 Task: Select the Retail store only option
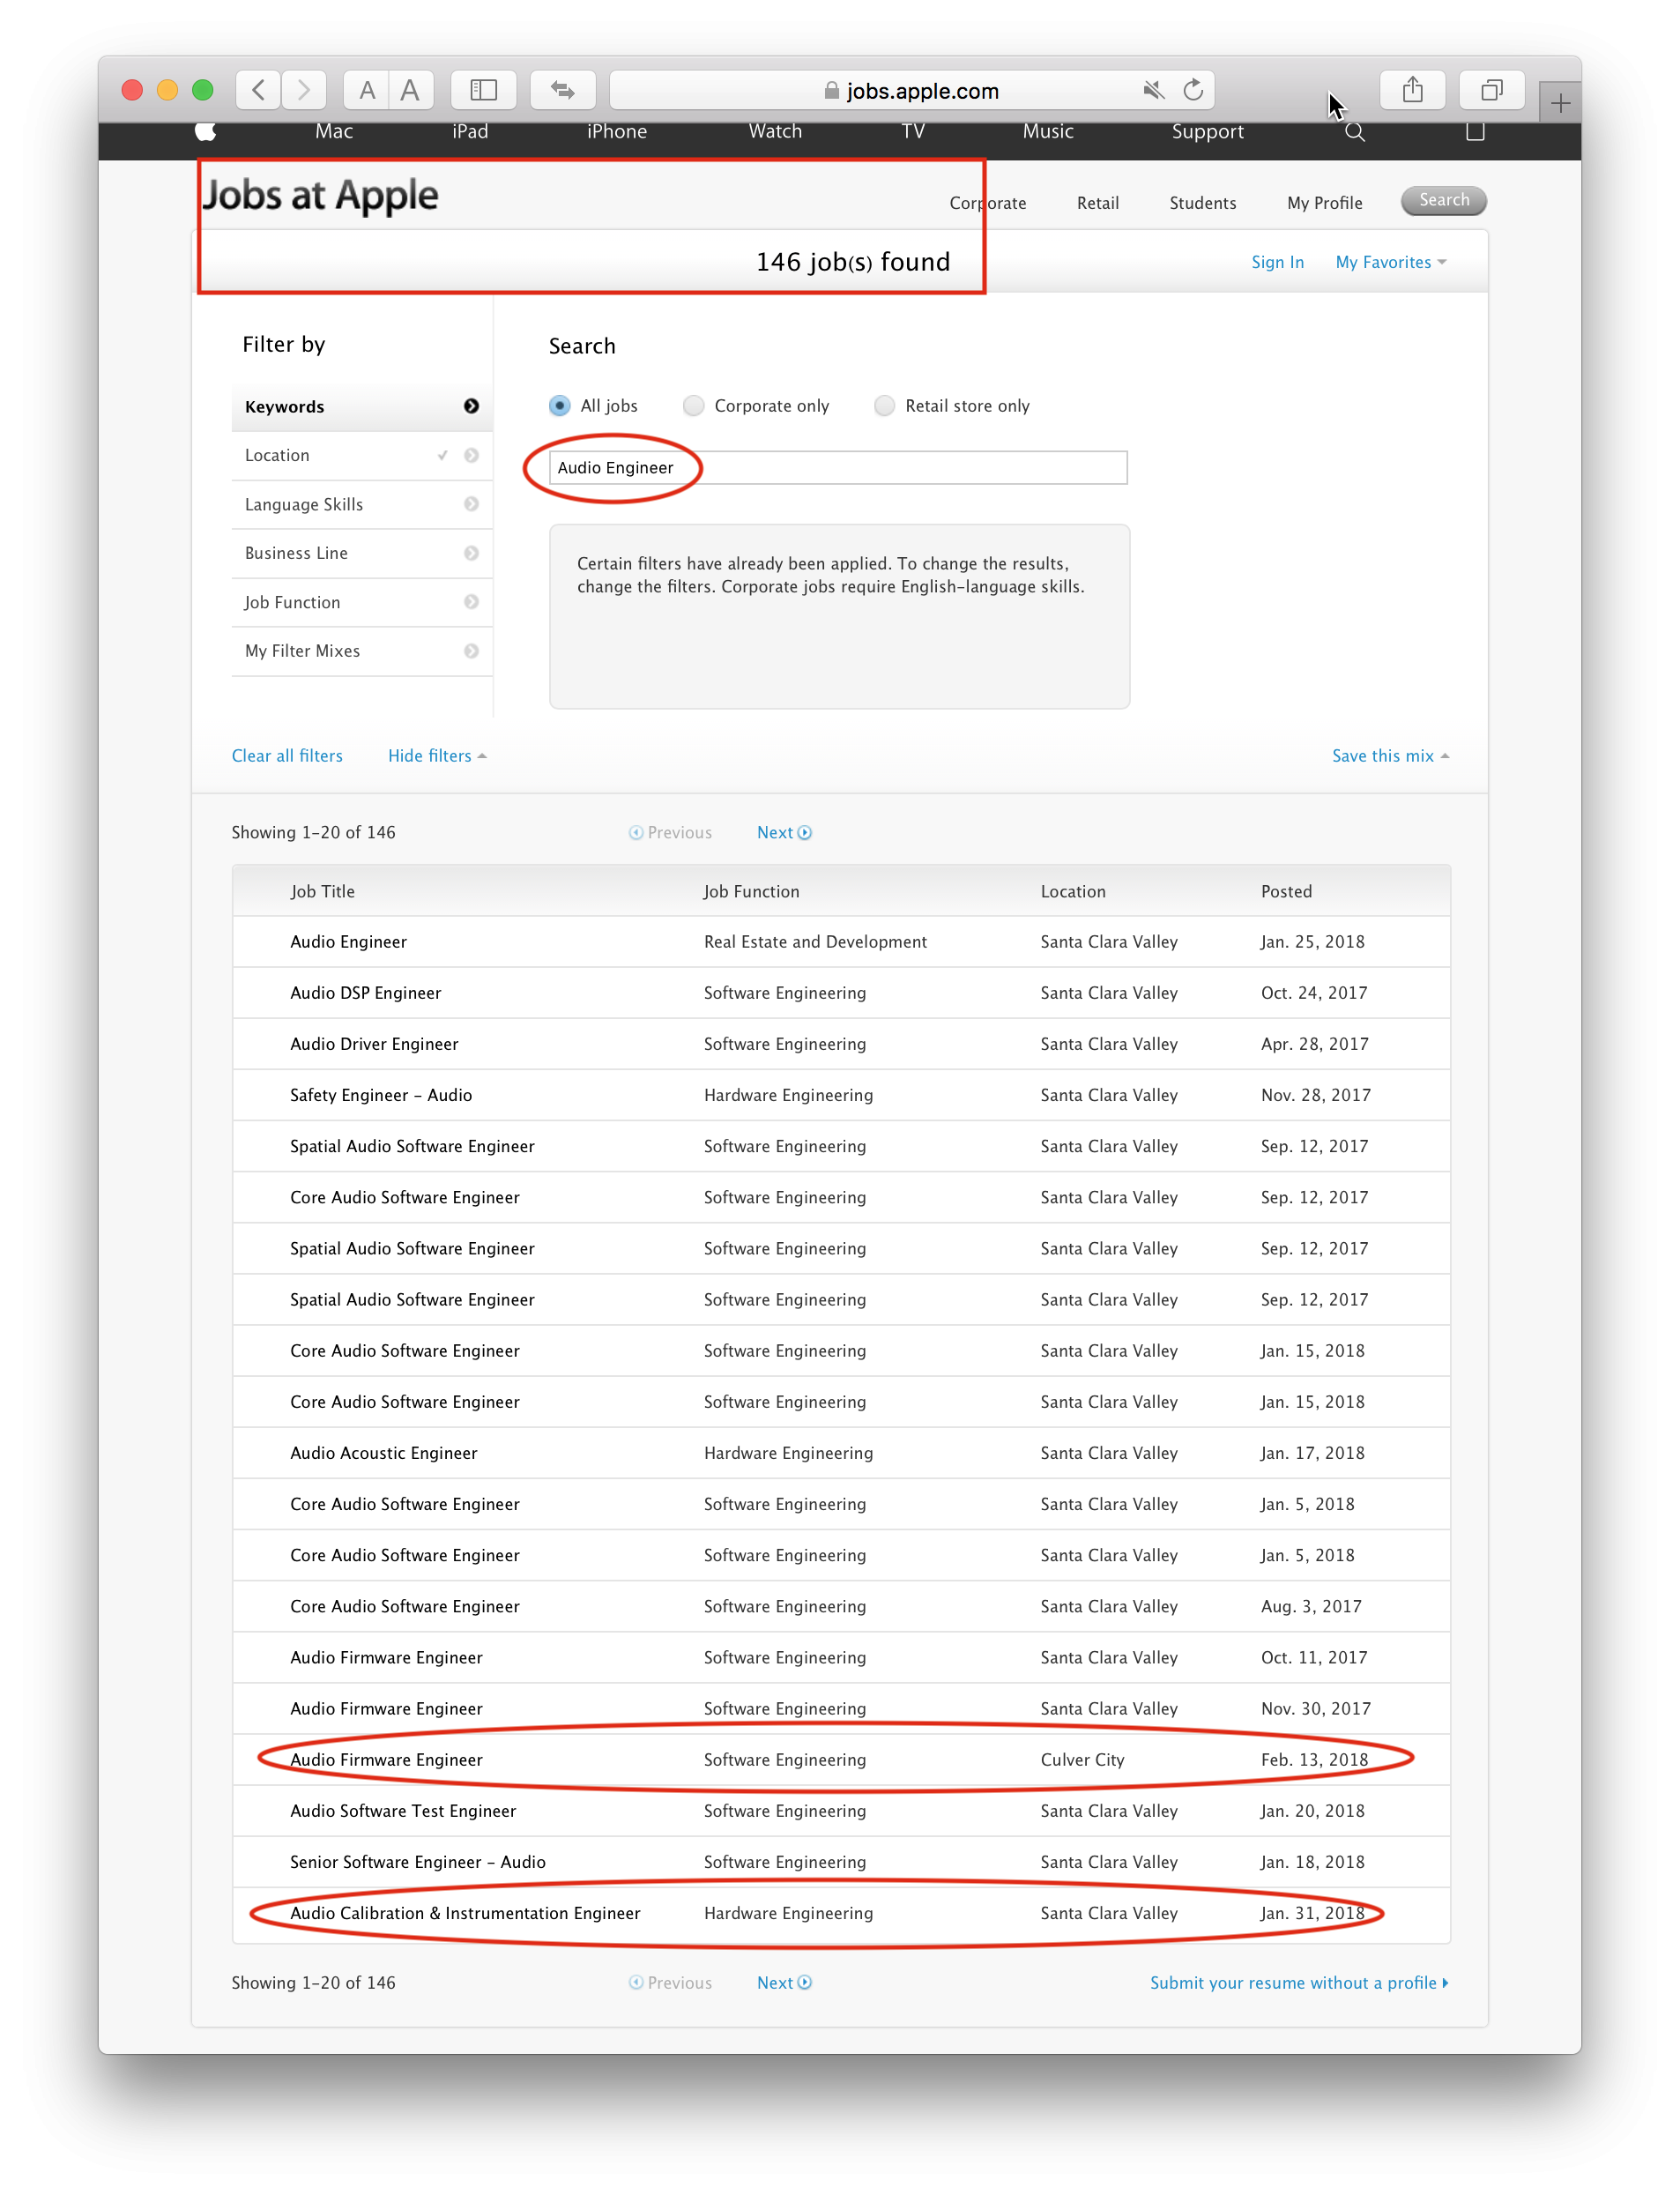[x=884, y=406]
